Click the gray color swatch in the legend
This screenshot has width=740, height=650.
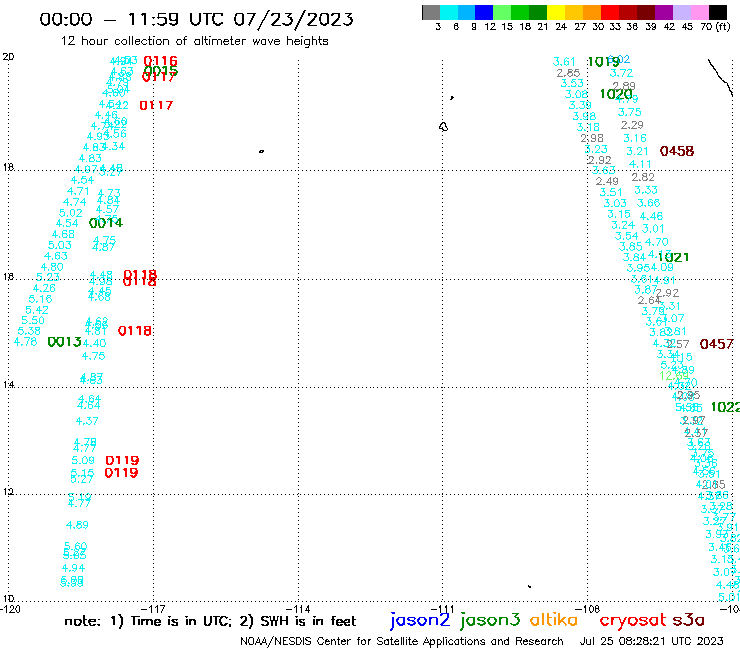(x=431, y=12)
